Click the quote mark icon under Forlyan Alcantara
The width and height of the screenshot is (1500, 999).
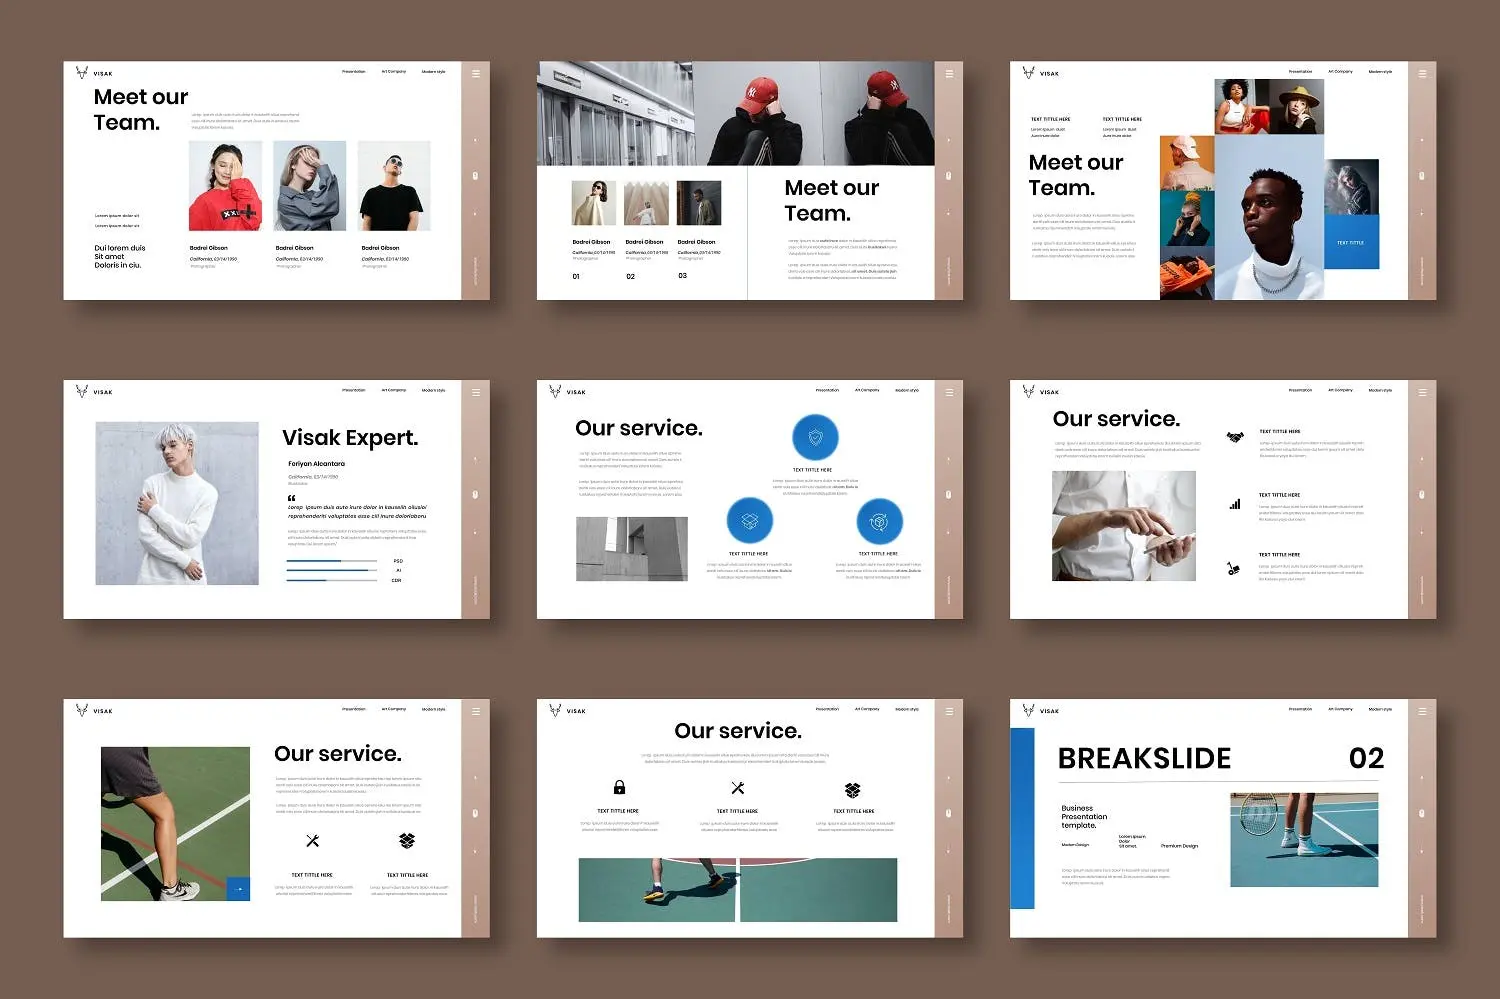(292, 498)
